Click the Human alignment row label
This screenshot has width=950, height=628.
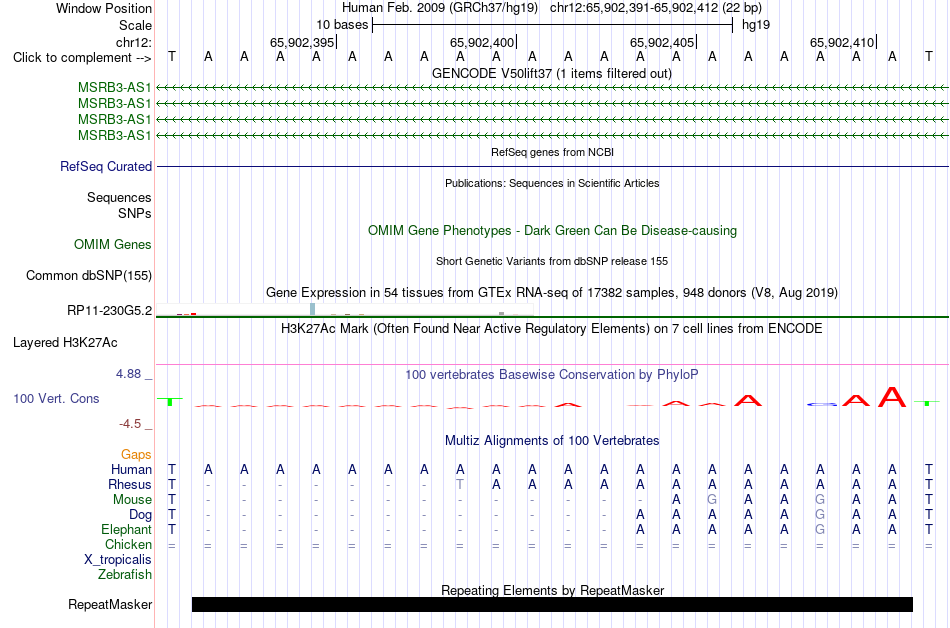click(x=131, y=469)
